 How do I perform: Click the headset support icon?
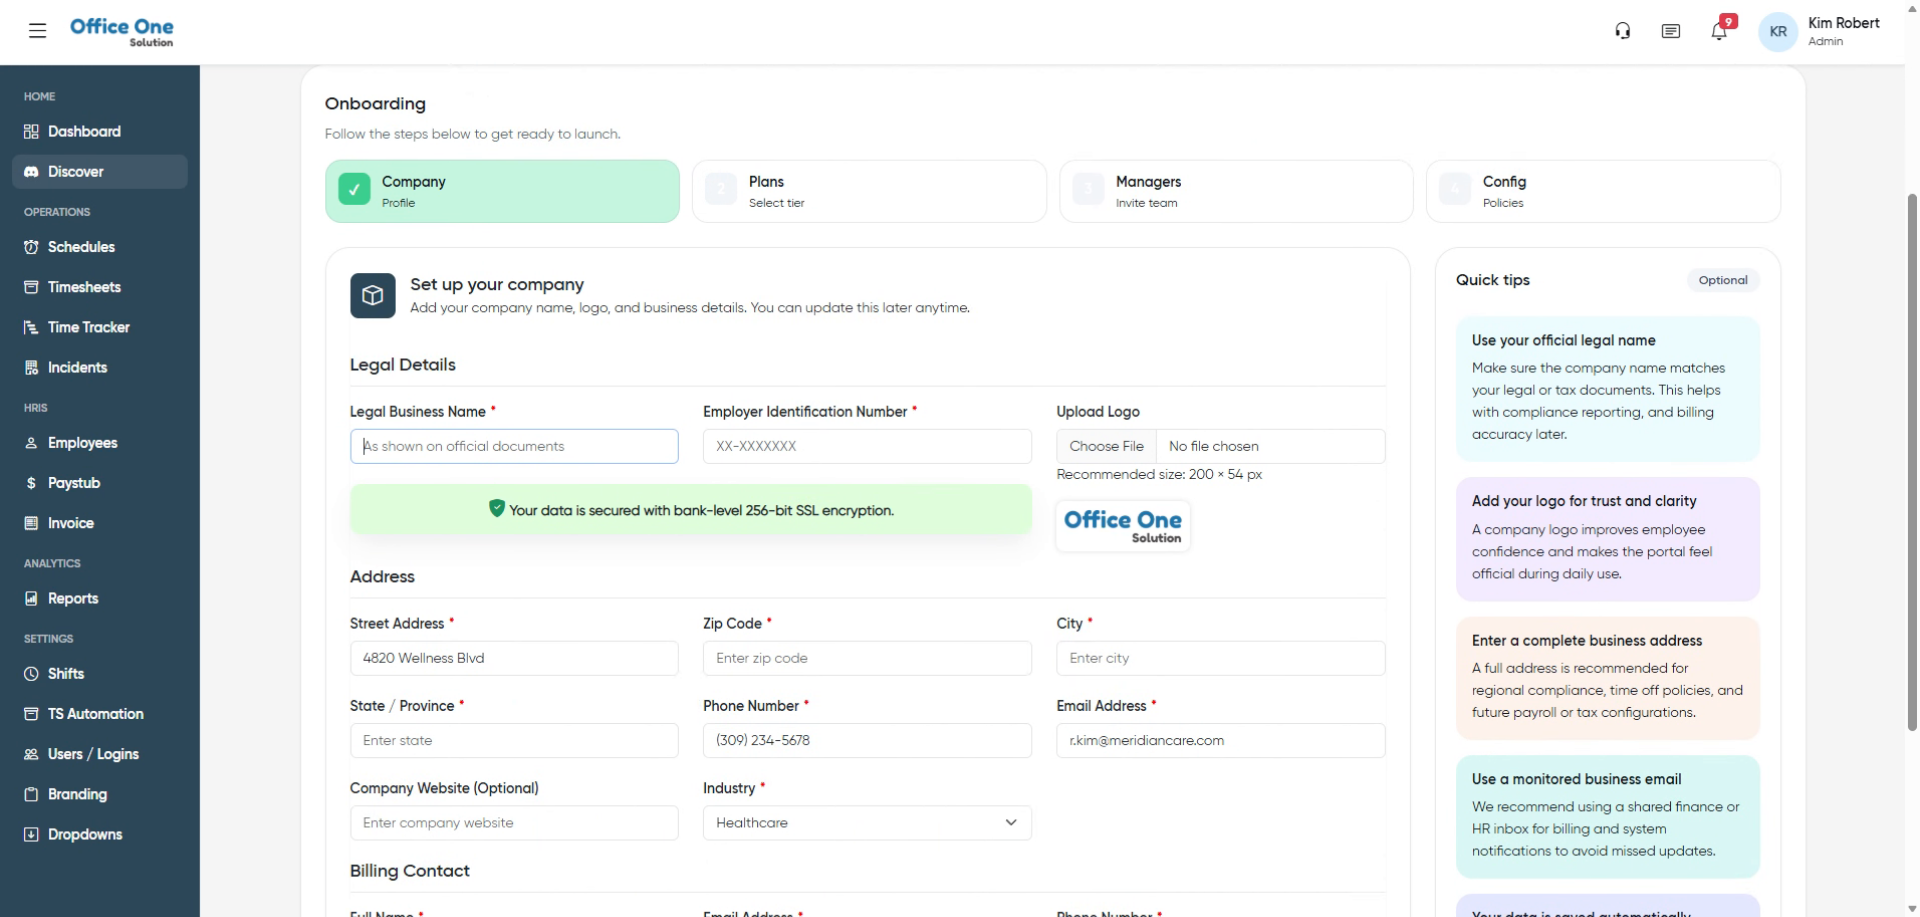click(x=1622, y=31)
